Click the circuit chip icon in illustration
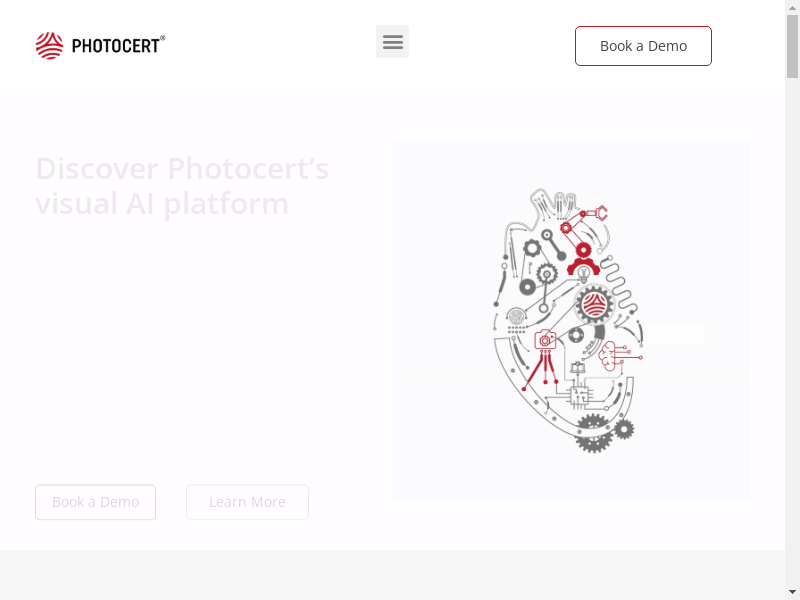The height and width of the screenshot is (600, 800). point(580,396)
